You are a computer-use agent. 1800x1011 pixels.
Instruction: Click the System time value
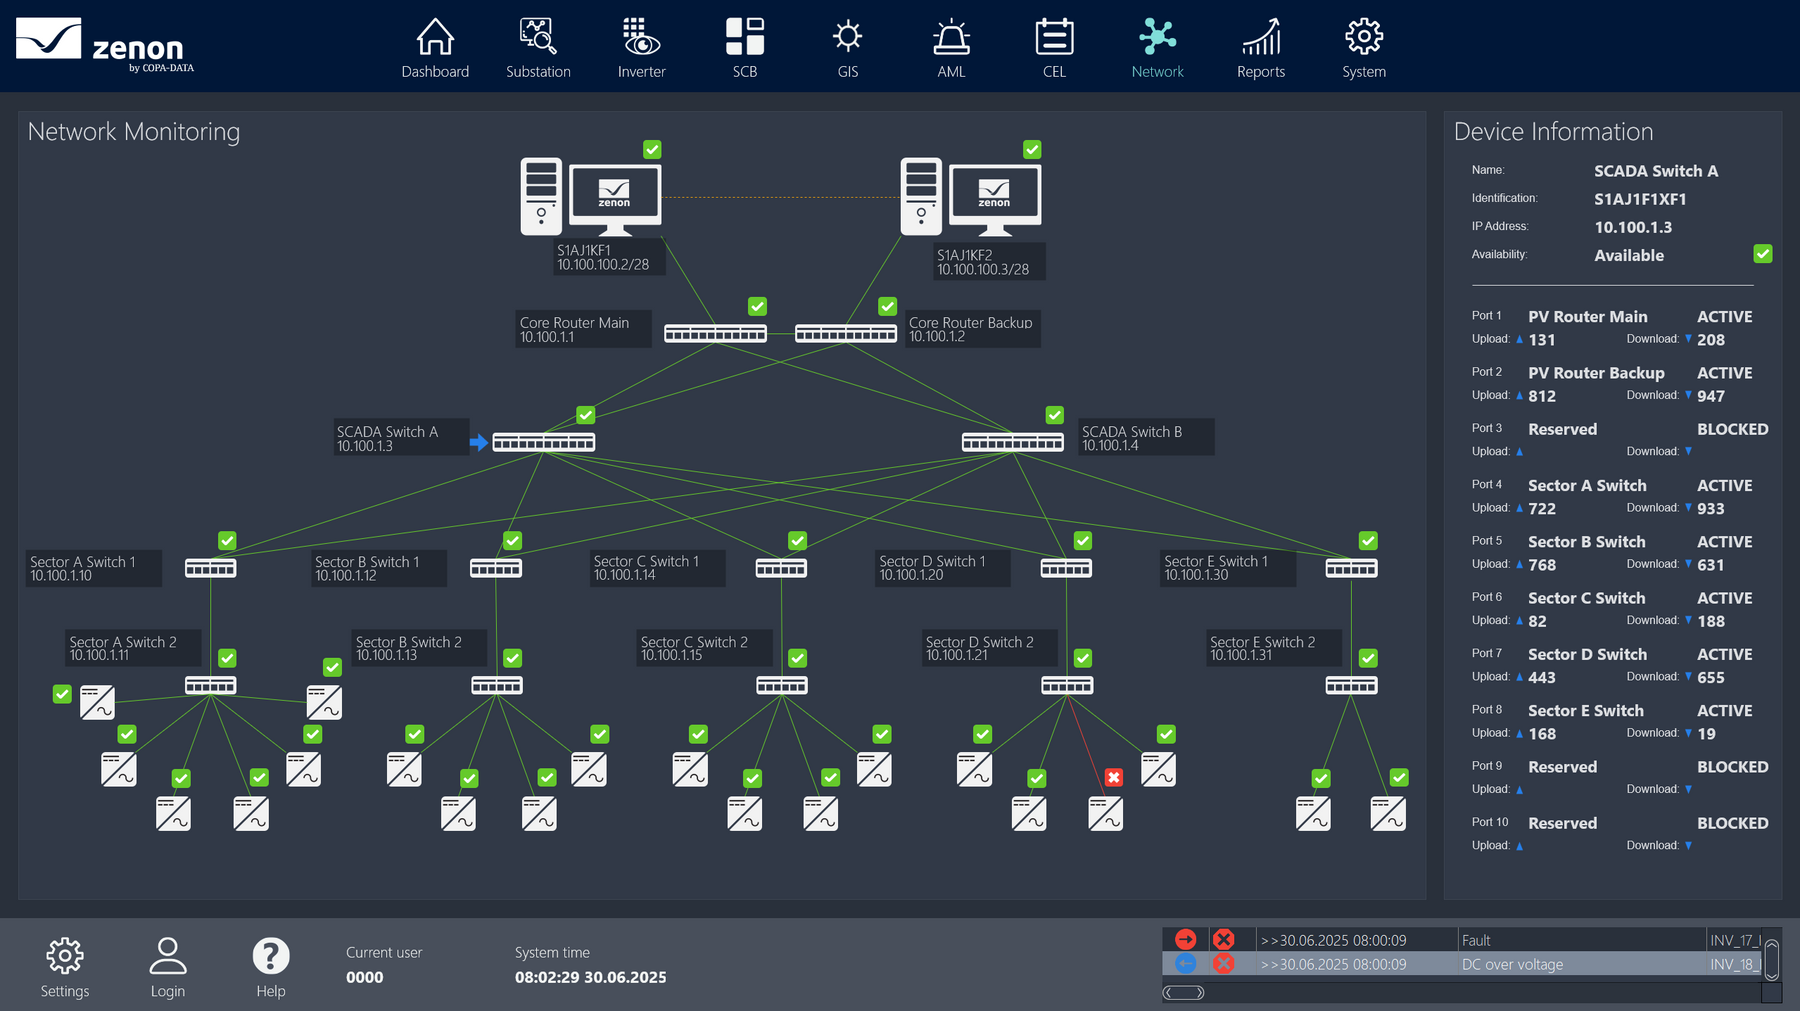click(590, 978)
